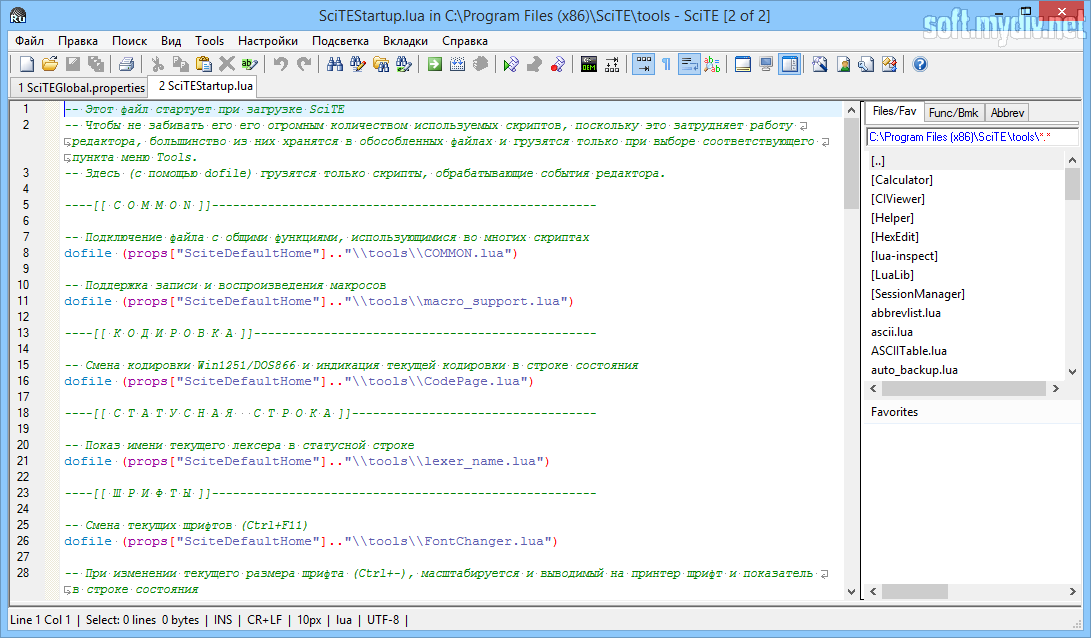Image resolution: width=1091 pixels, height=638 pixels.
Task: Click the Cut scissors icon
Action: tap(157, 65)
